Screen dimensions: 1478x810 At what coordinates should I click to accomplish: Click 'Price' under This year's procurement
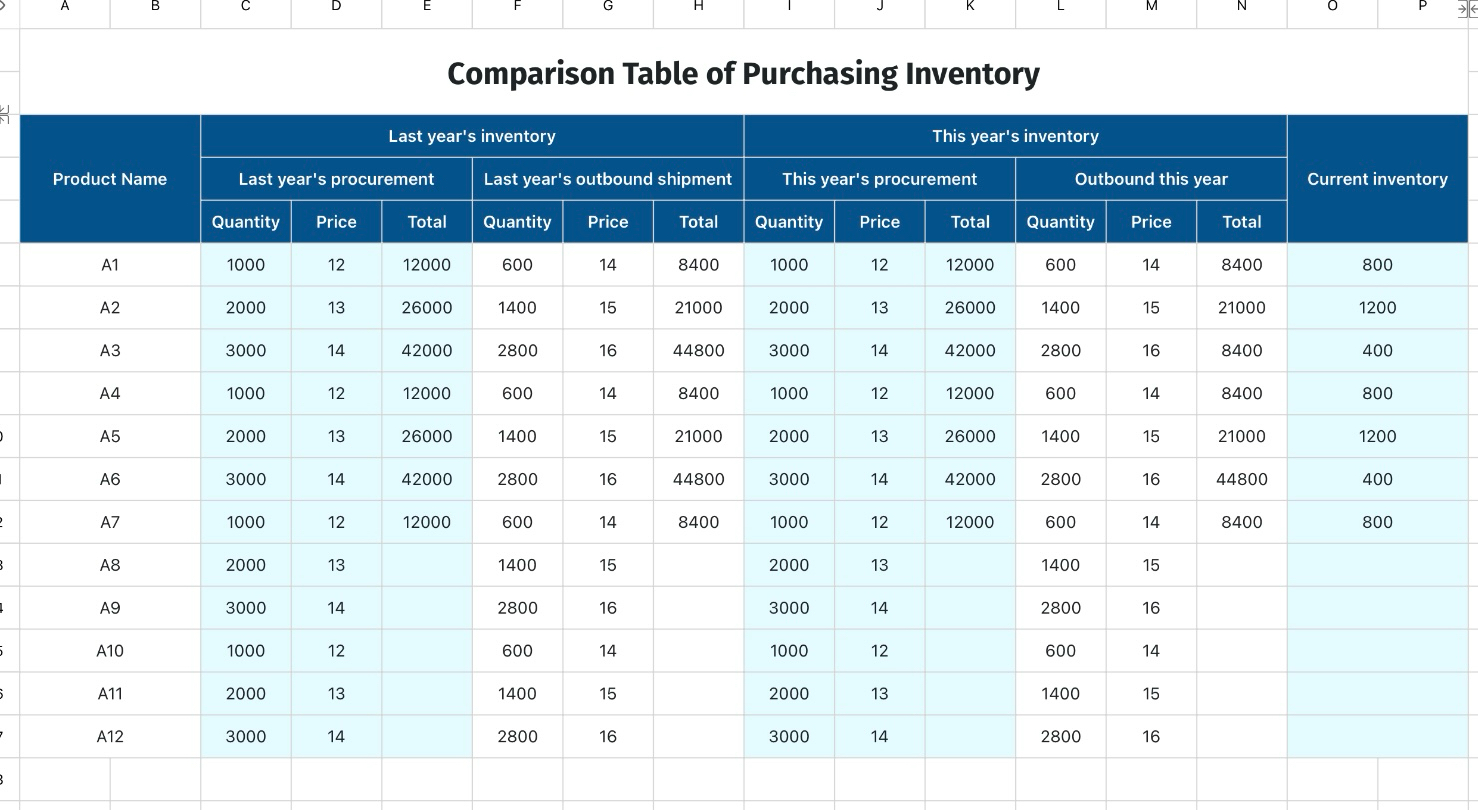click(879, 222)
